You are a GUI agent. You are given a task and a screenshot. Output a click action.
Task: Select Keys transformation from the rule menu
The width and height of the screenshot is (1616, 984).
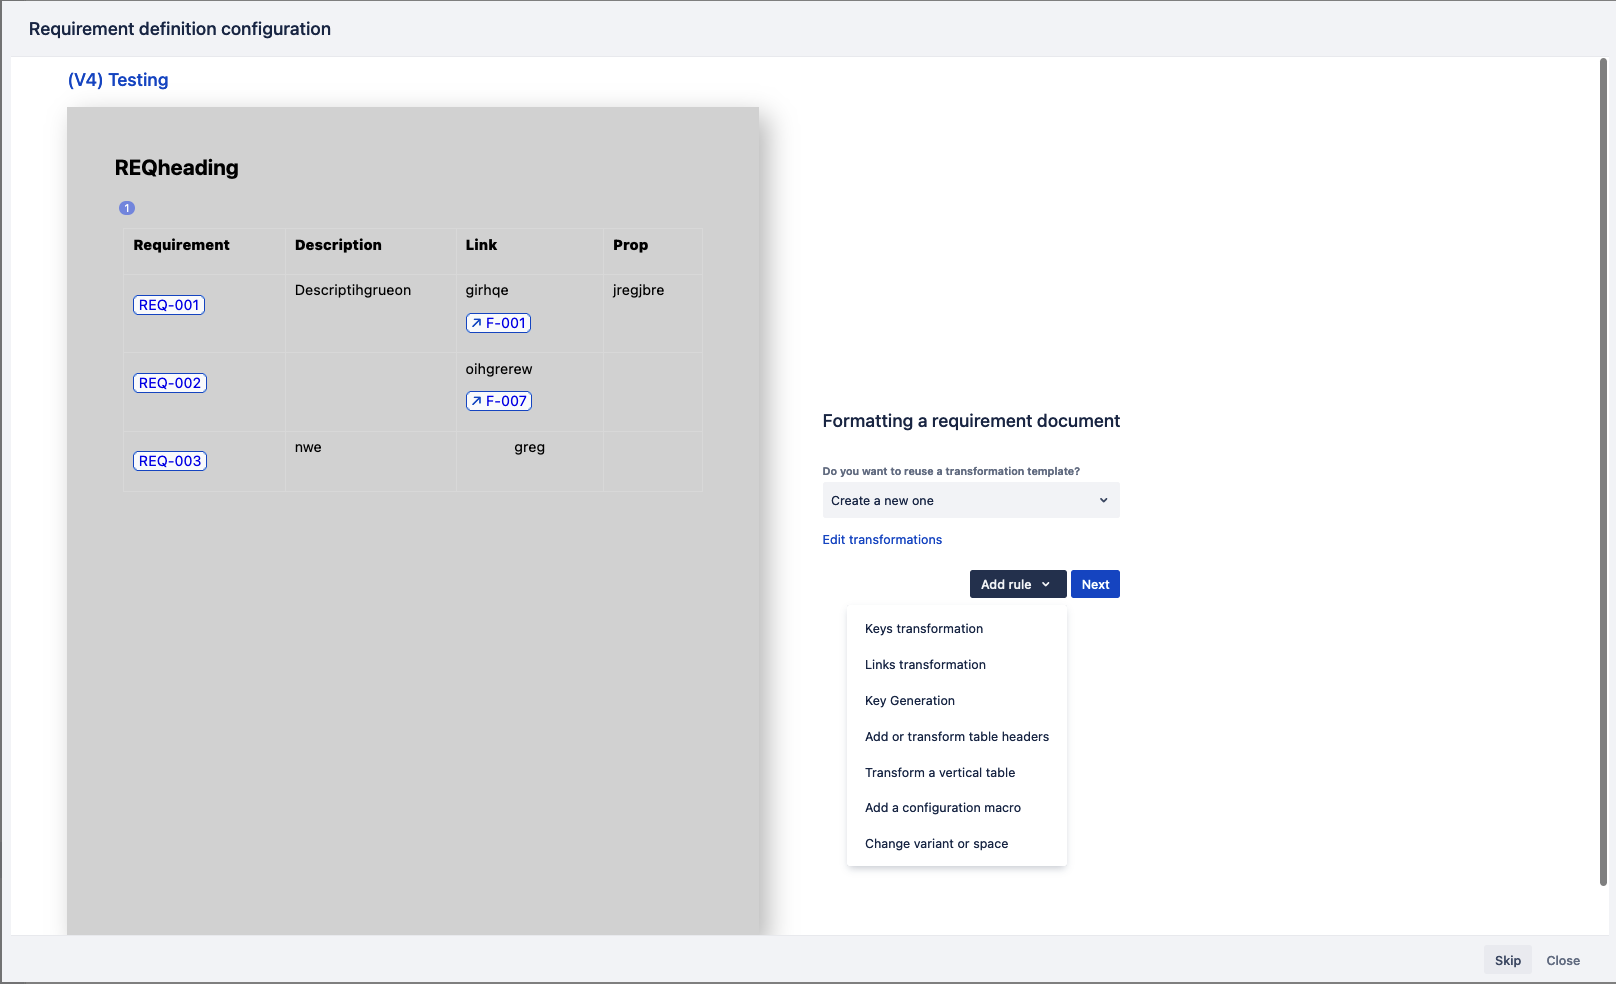[923, 628]
